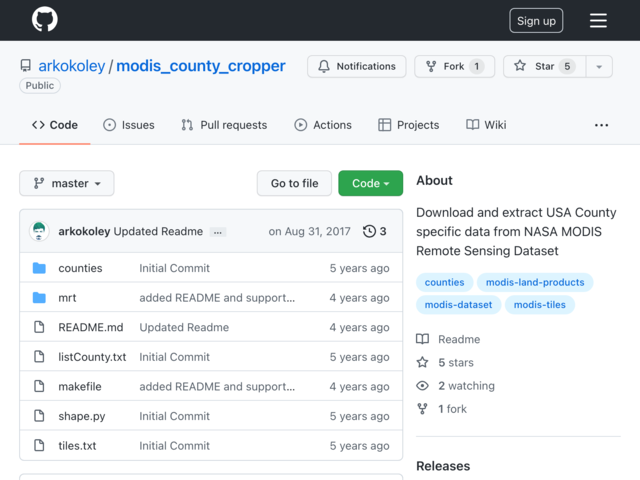The image size is (640, 480).
Task: Click the modis-tiles topic tag
Action: click(x=540, y=304)
